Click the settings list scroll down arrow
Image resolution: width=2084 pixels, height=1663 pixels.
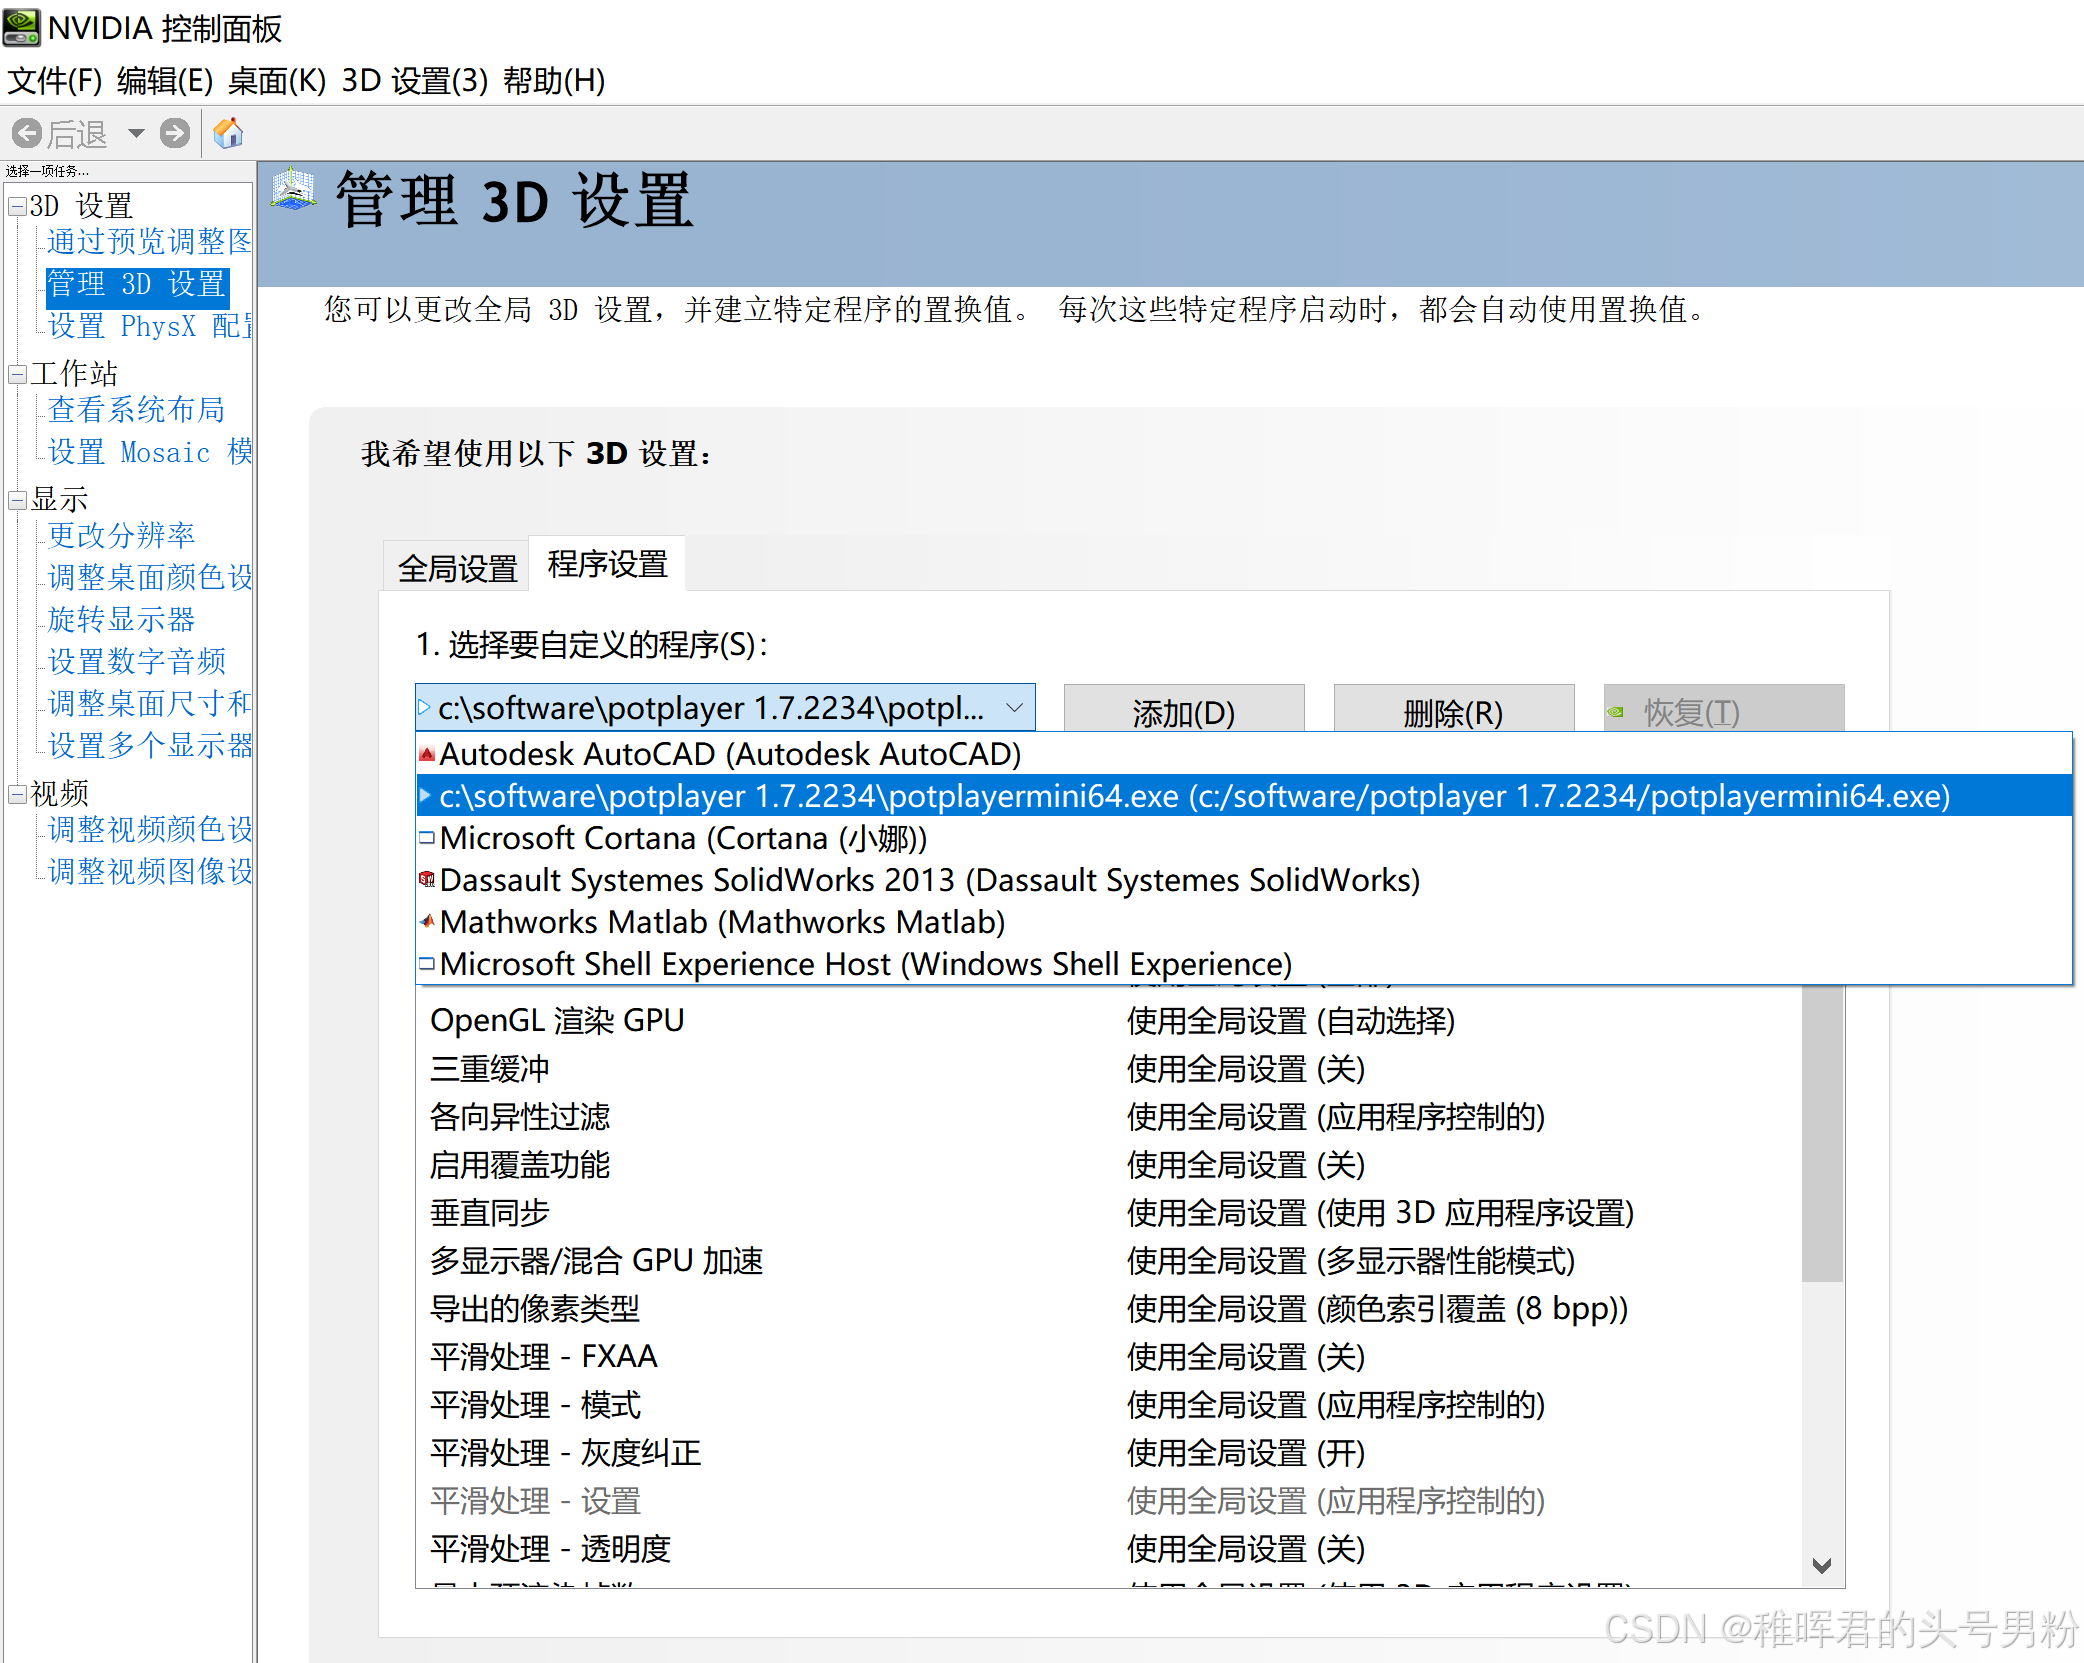tap(1821, 1565)
